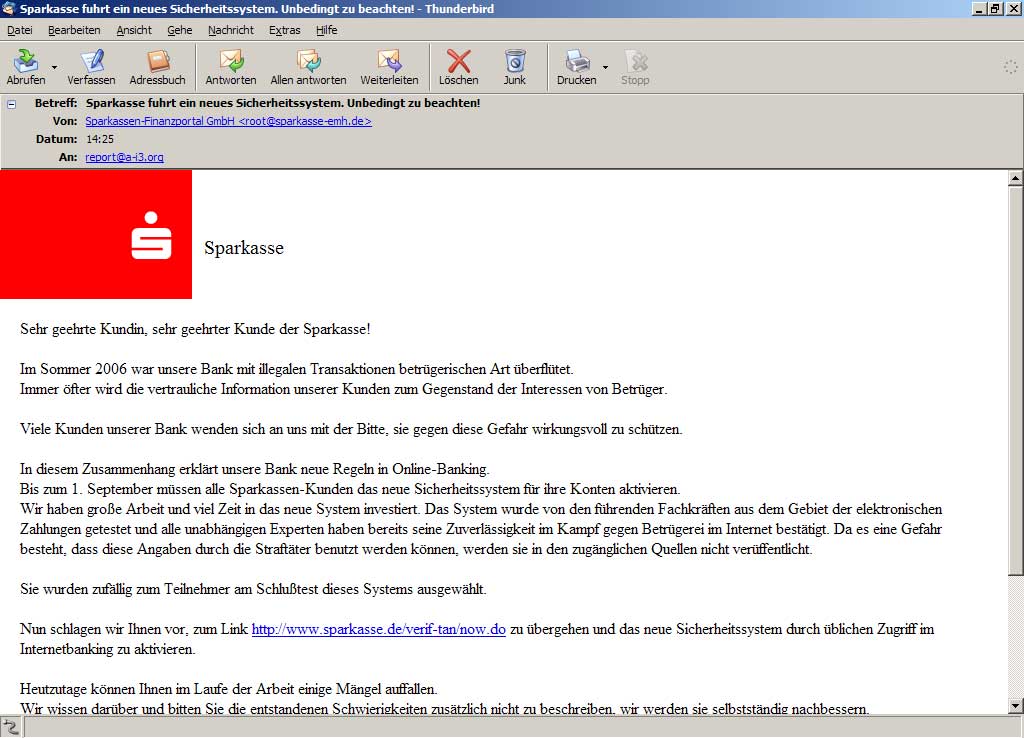Open the Ansicht menu
The width and height of the screenshot is (1024, 738).
tap(134, 30)
